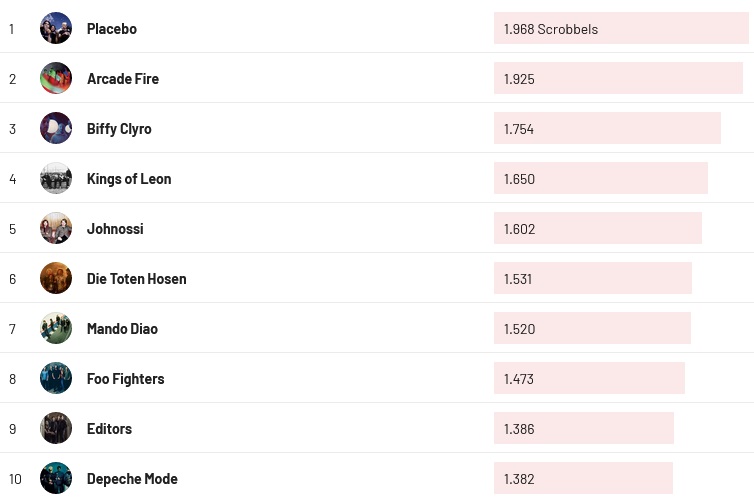The height and width of the screenshot is (499, 754).
Task: Select Kings of Leon's round avatar
Action: pos(56,178)
